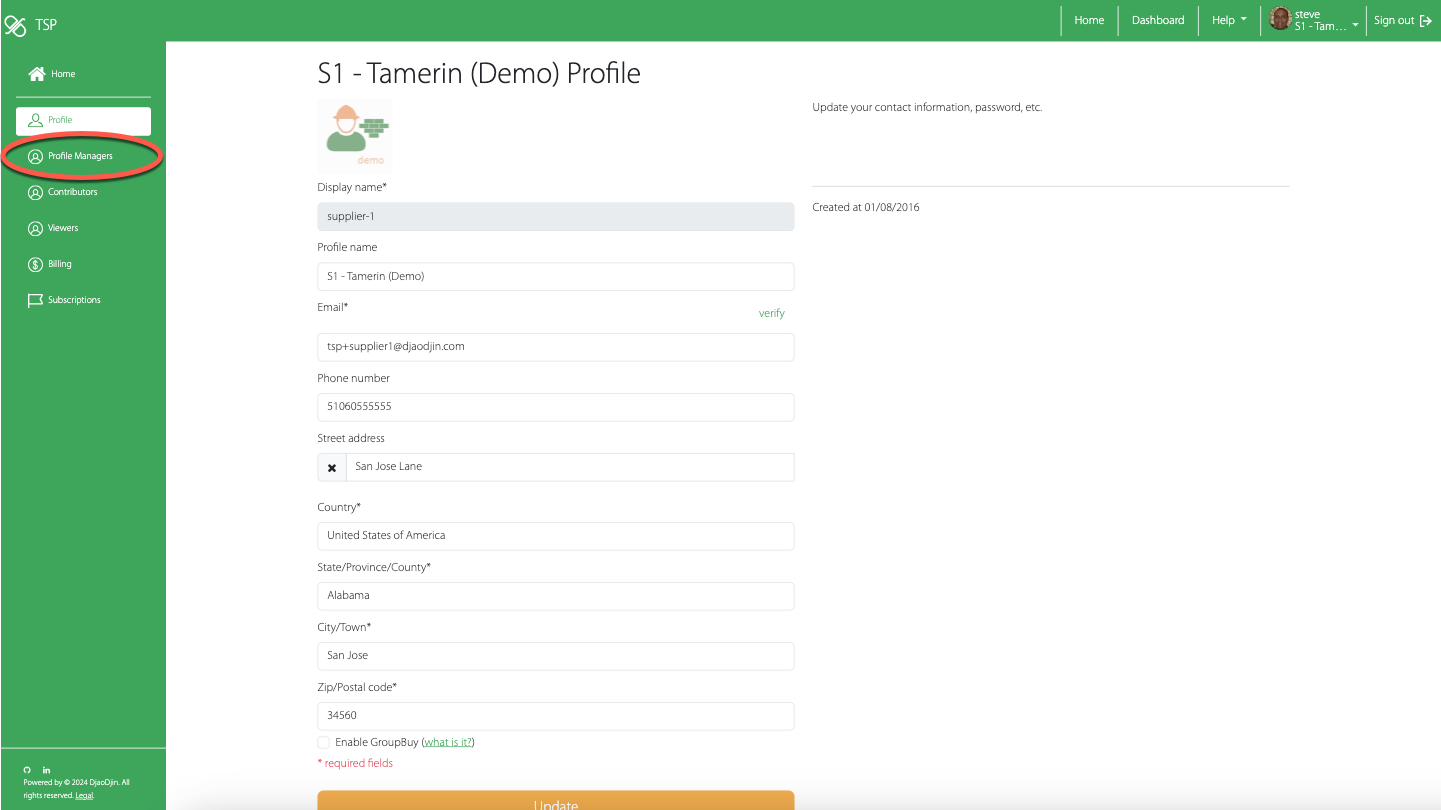
Task: Open Dashboard in the top navigation
Action: coord(1157,20)
